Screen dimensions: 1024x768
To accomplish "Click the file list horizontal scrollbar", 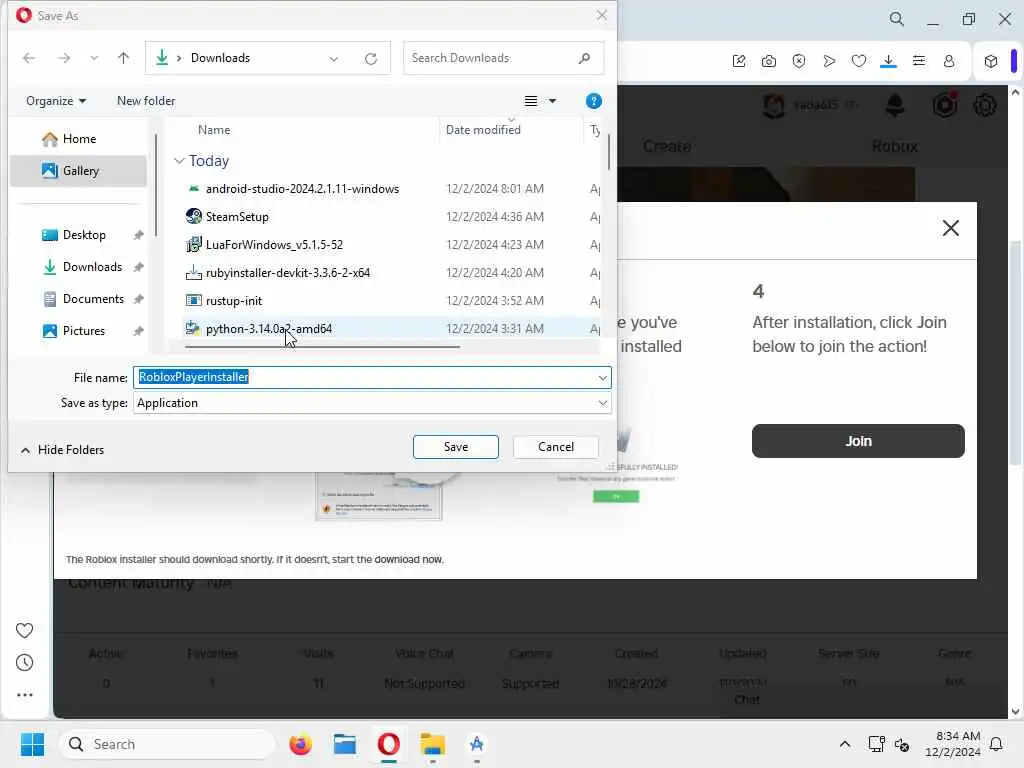I will [323, 347].
